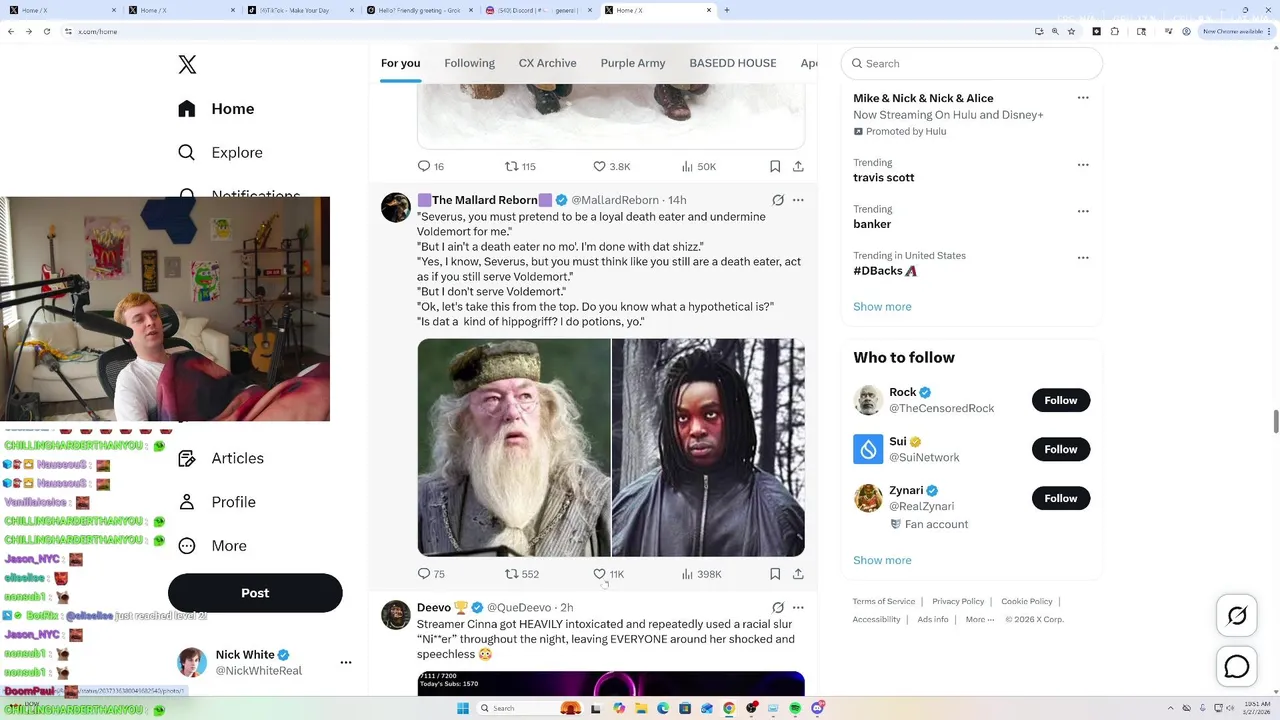The width and height of the screenshot is (1280, 720).
Task: Open Articles in the sidebar
Action: [x=221, y=458]
